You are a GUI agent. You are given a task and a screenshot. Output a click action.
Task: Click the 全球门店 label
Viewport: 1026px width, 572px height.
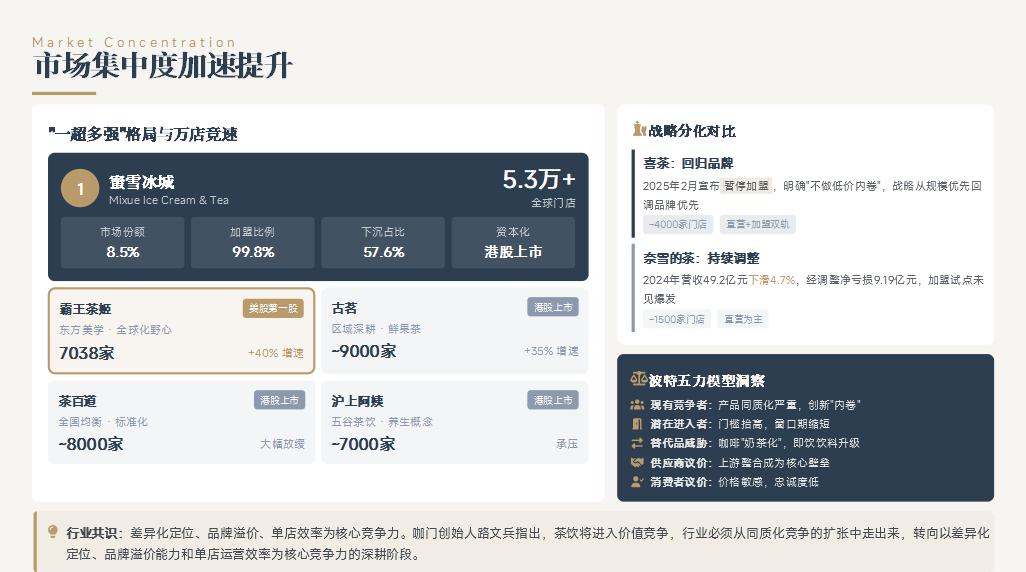(x=553, y=203)
